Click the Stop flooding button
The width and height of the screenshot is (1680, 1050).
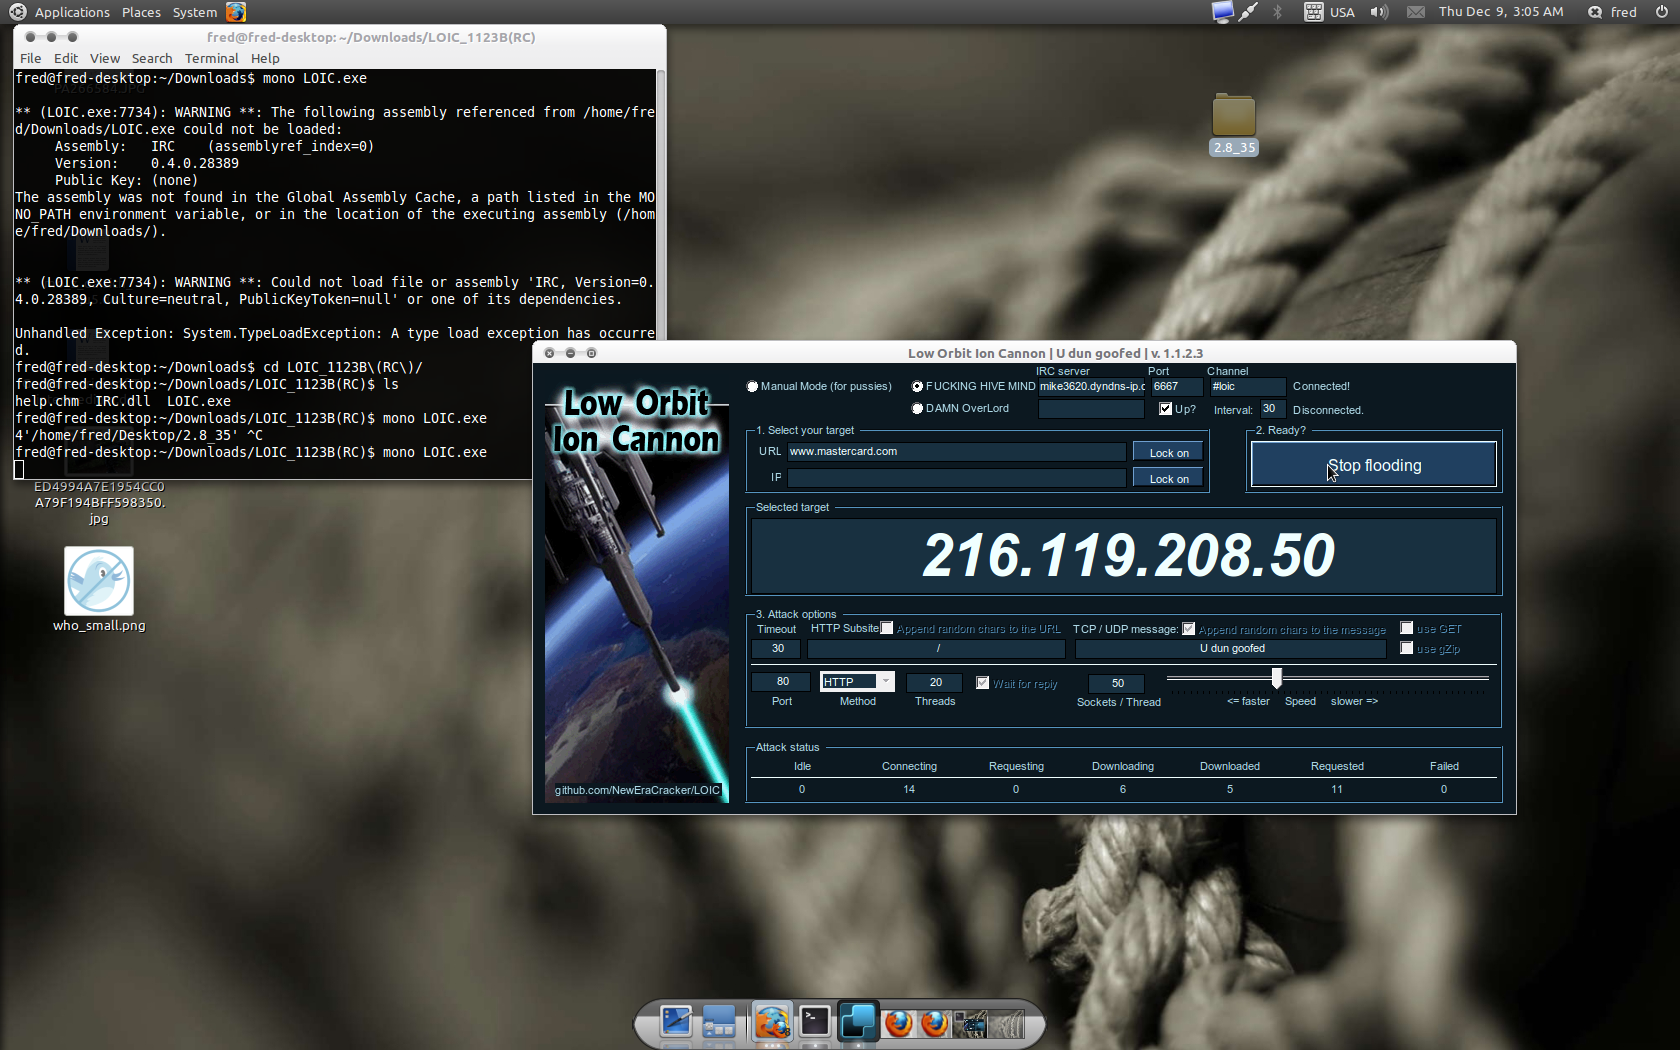(1374, 465)
